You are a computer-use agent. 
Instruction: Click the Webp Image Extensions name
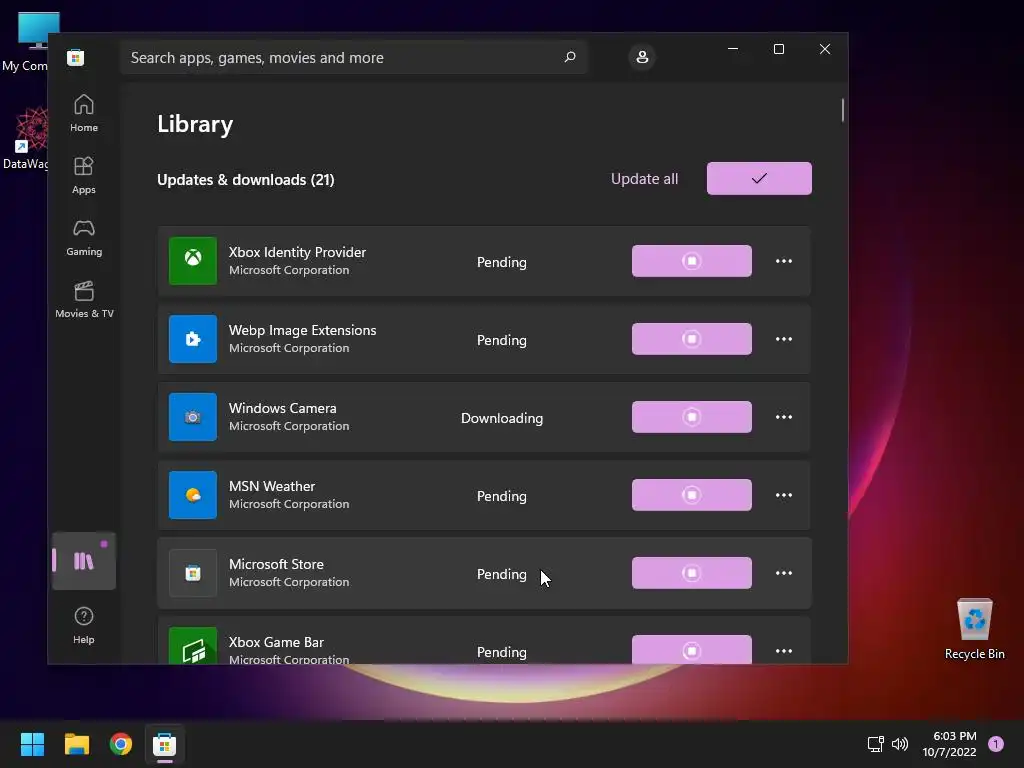(x=302, y=330)
